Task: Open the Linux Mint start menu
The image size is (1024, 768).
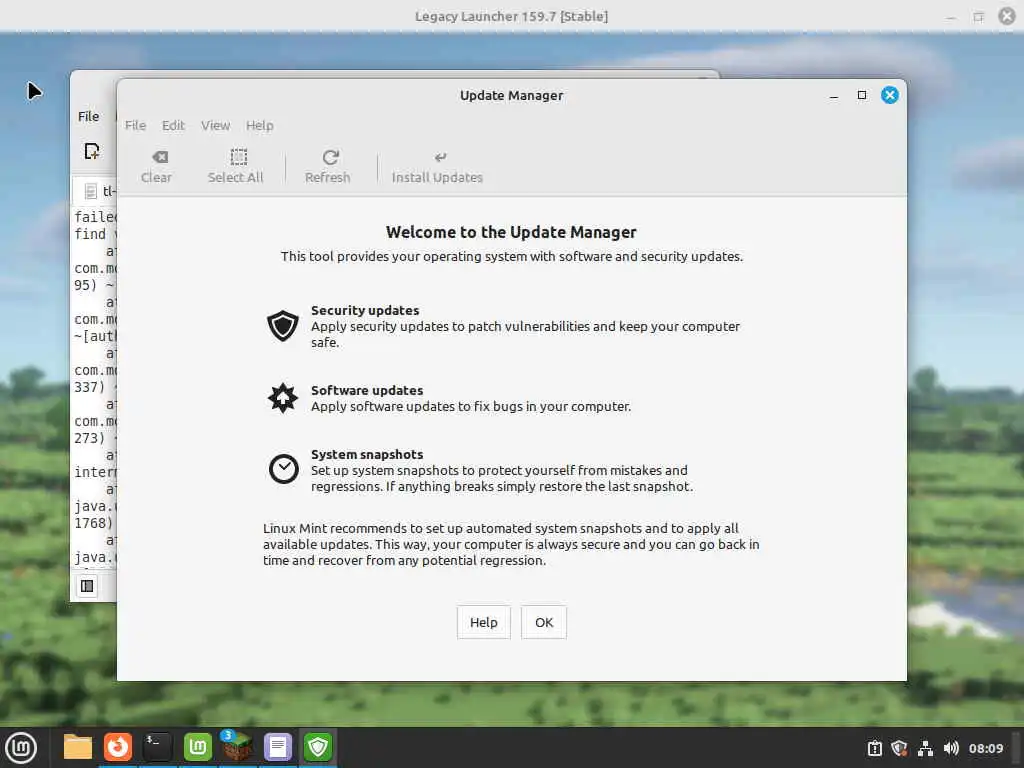Action: pos(21,748)
